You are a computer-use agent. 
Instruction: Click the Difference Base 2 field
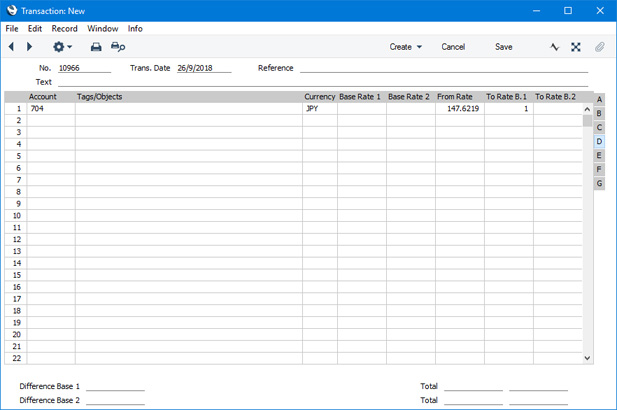(x=115, y=400)
